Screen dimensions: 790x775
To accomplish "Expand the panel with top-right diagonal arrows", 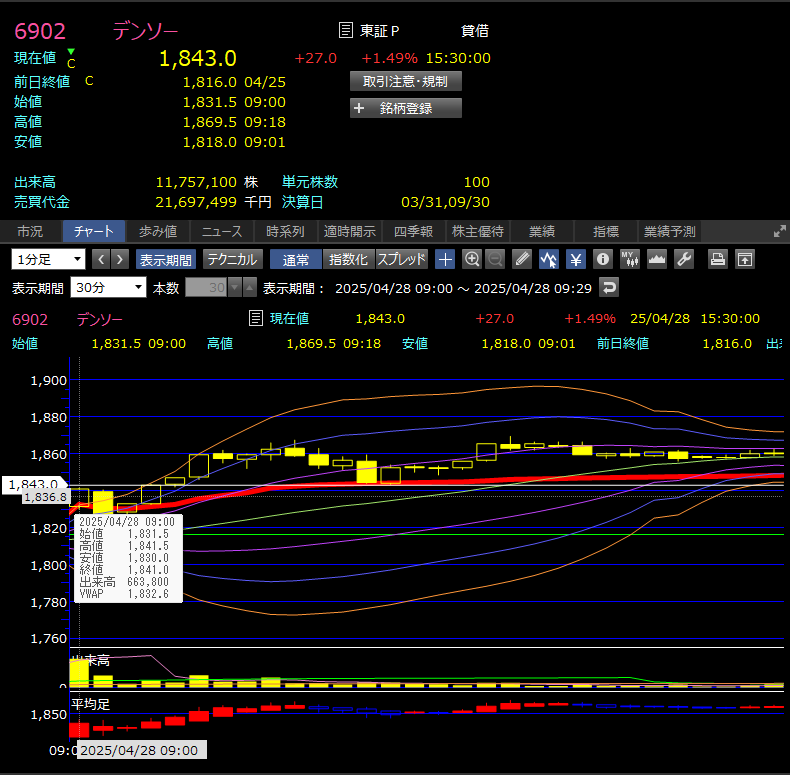I will click(780, 231).
